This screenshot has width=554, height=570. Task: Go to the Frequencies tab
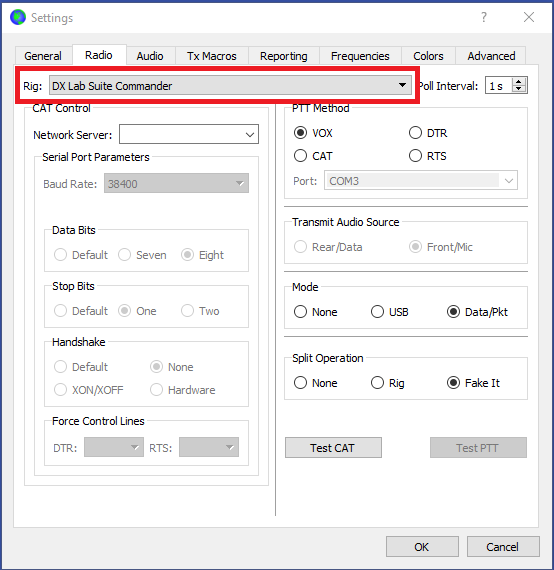(x=360, y=56)
